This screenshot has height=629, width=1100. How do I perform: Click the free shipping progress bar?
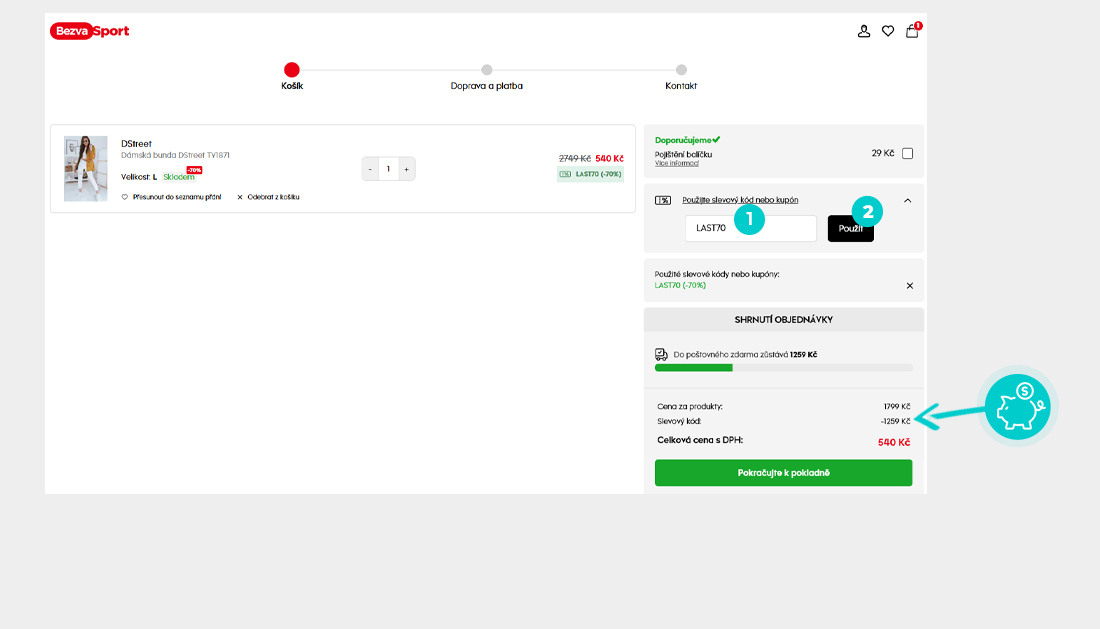tap(783, 368)
